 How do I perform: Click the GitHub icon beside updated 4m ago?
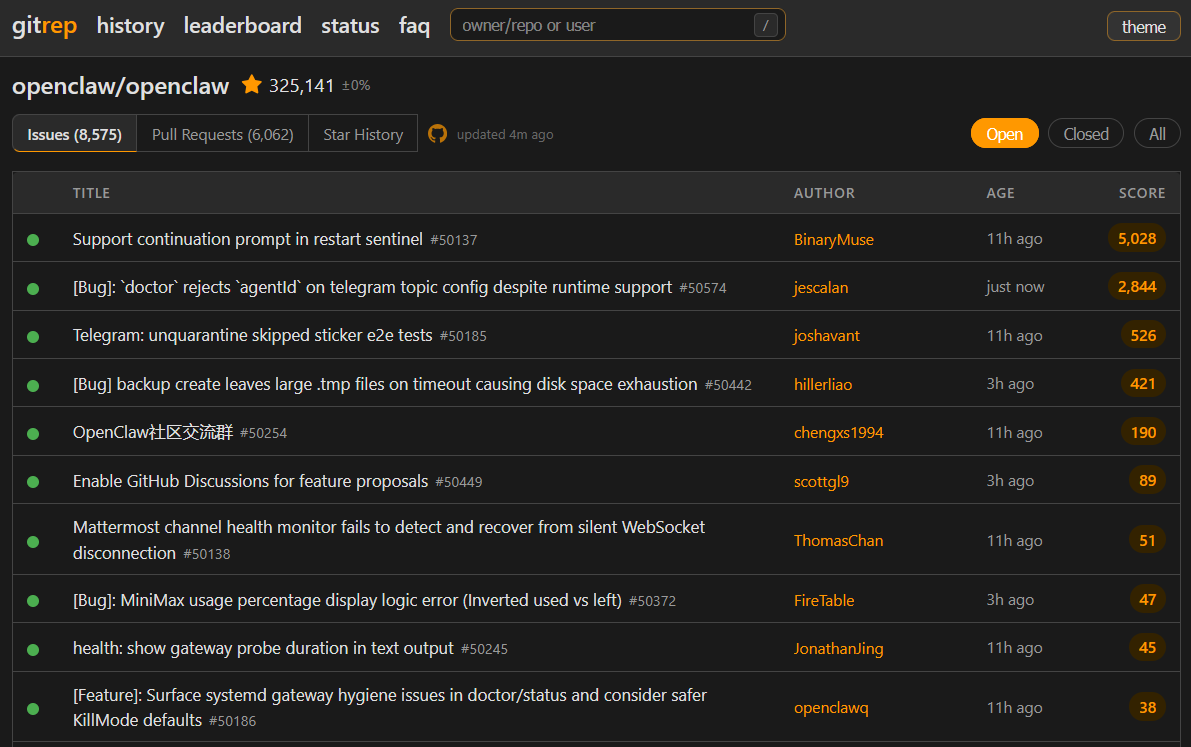pos(438,134)
